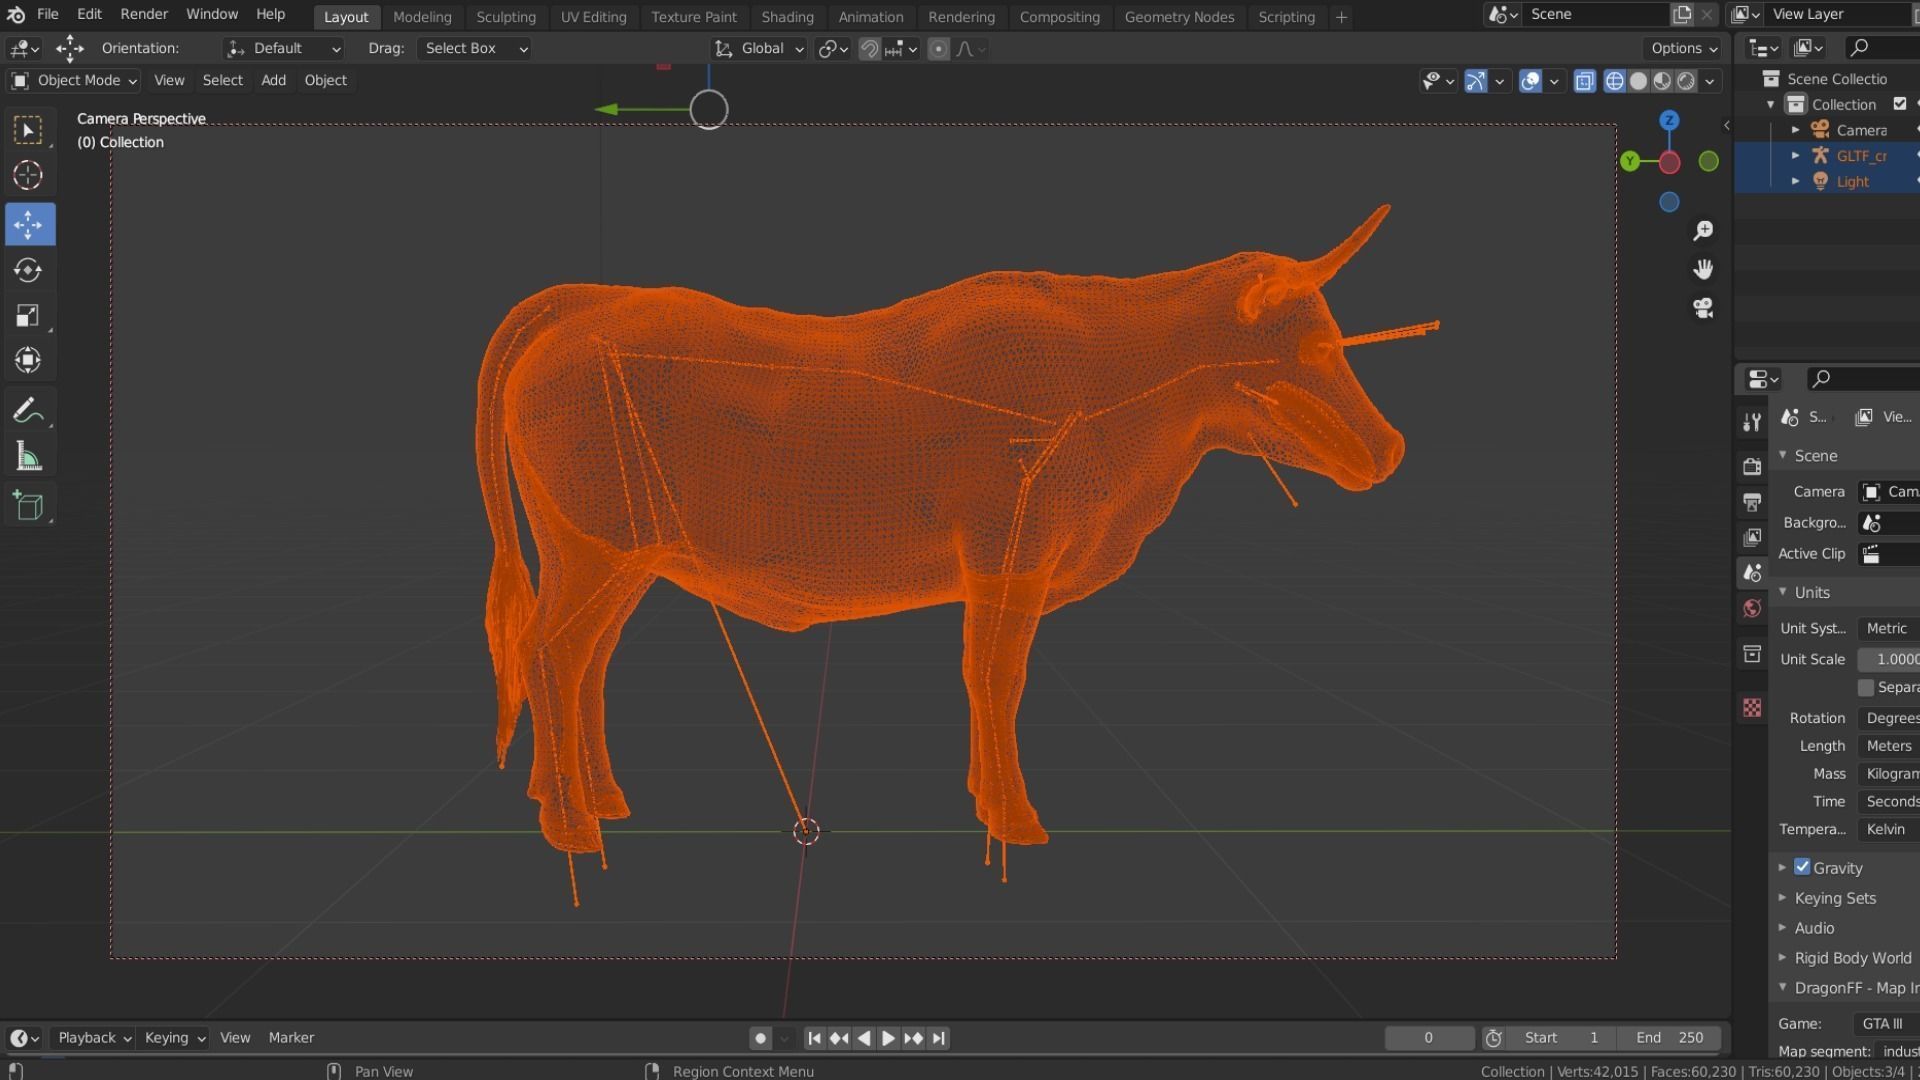This screenshot has width=1920, height=1080.
Task: Open the Render properties tab
Action: [x=1752, y=467]
